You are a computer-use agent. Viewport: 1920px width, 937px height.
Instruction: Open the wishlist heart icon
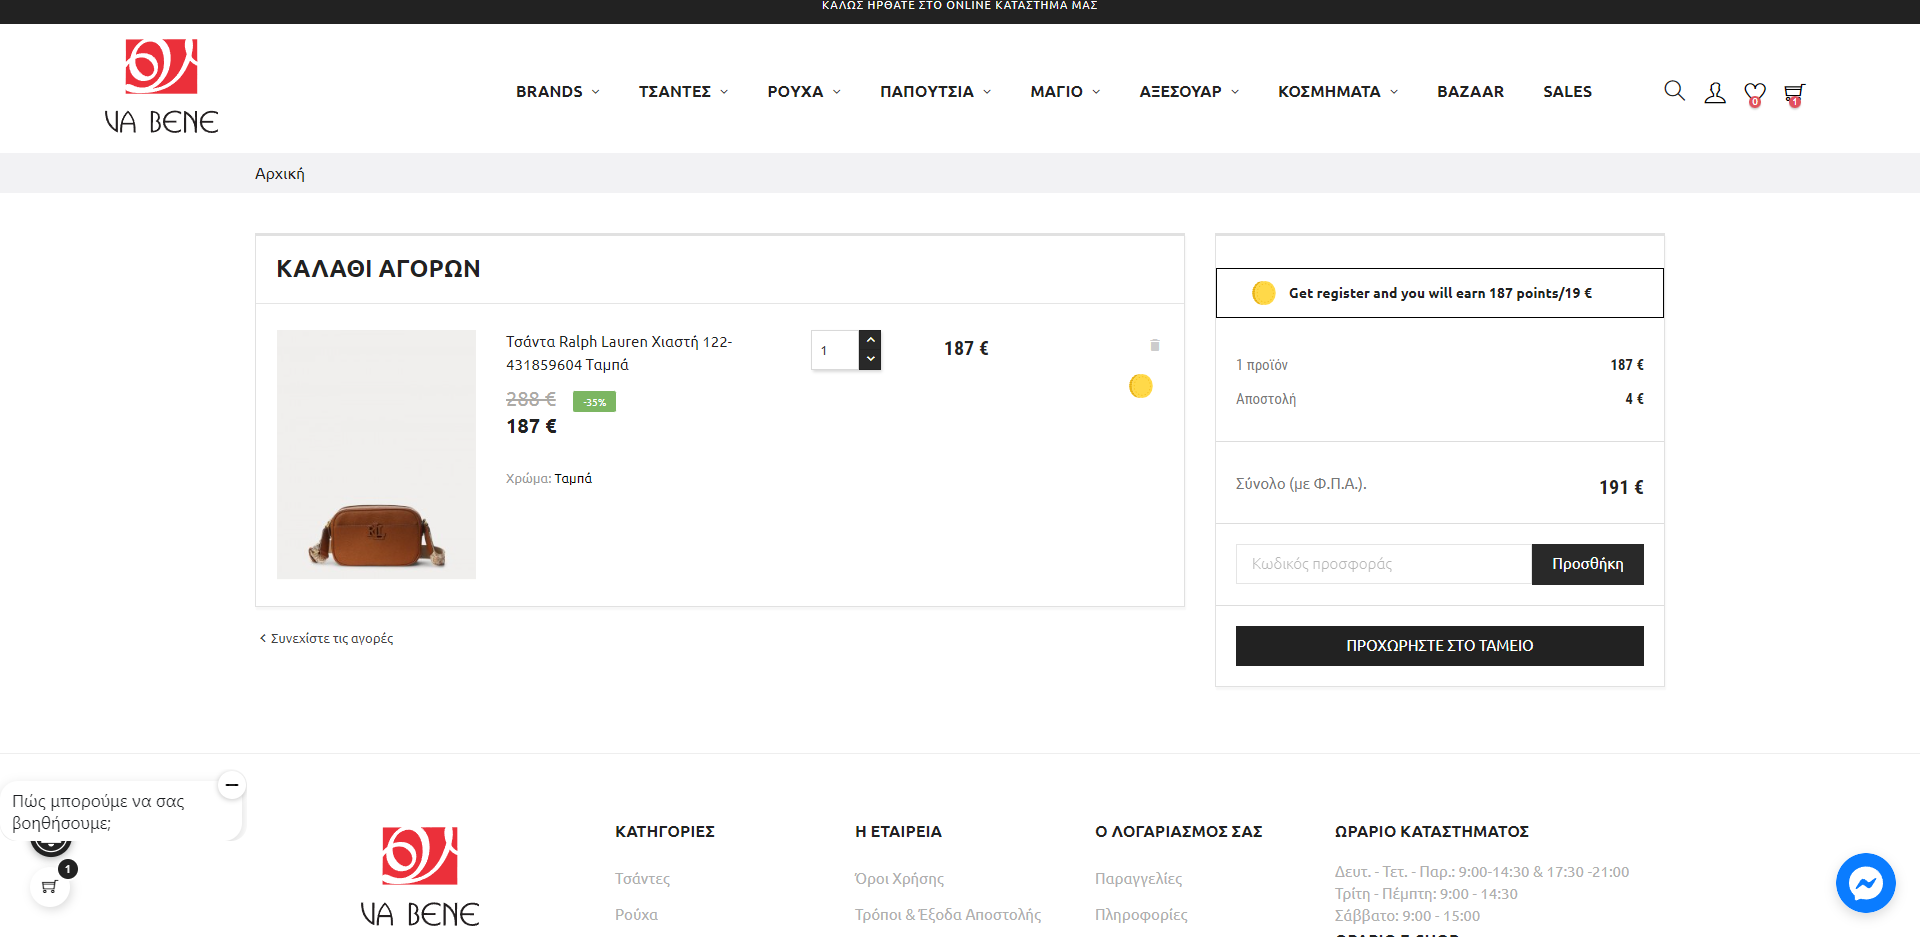1755,94
